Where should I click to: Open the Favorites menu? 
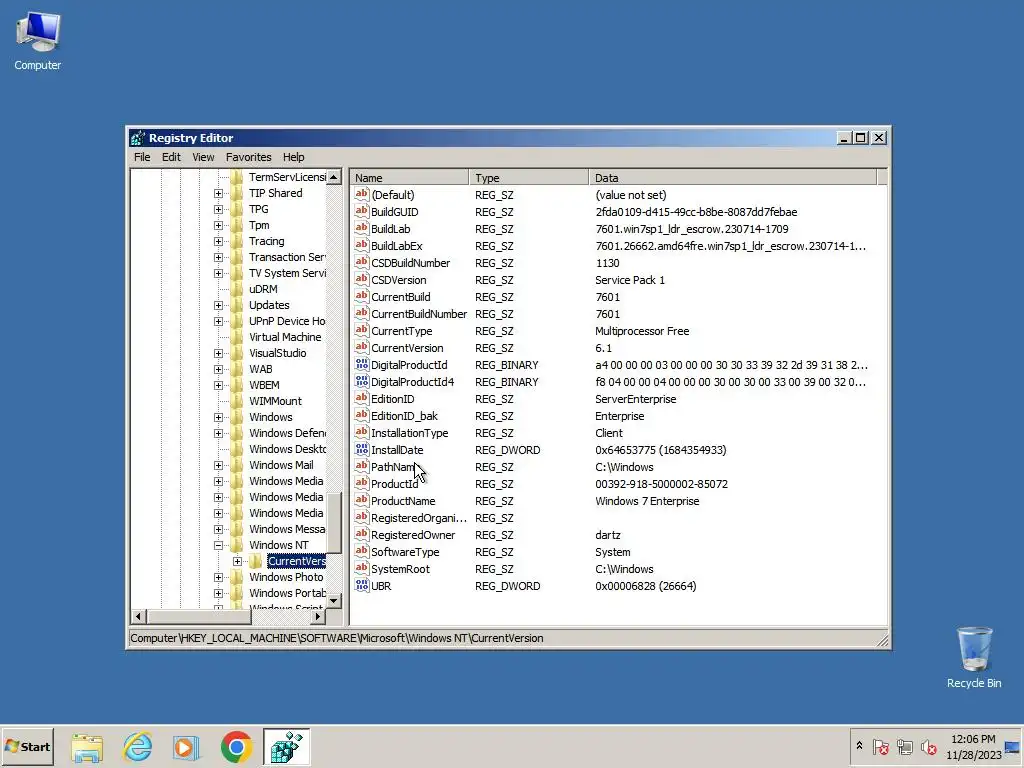tap(248, 157)
